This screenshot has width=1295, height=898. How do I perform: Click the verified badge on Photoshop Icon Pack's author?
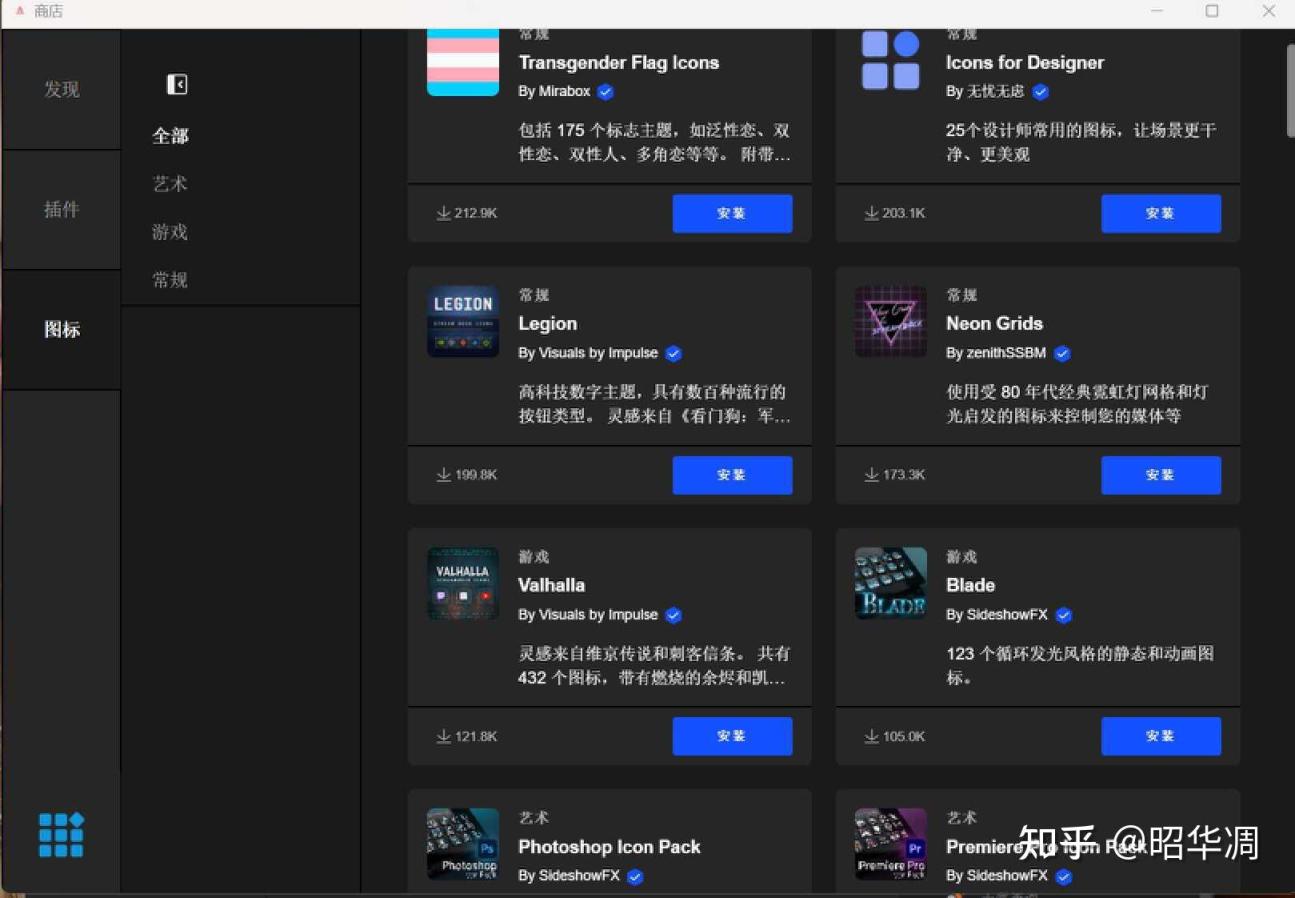pyautogui.click(x=635, y=876)
